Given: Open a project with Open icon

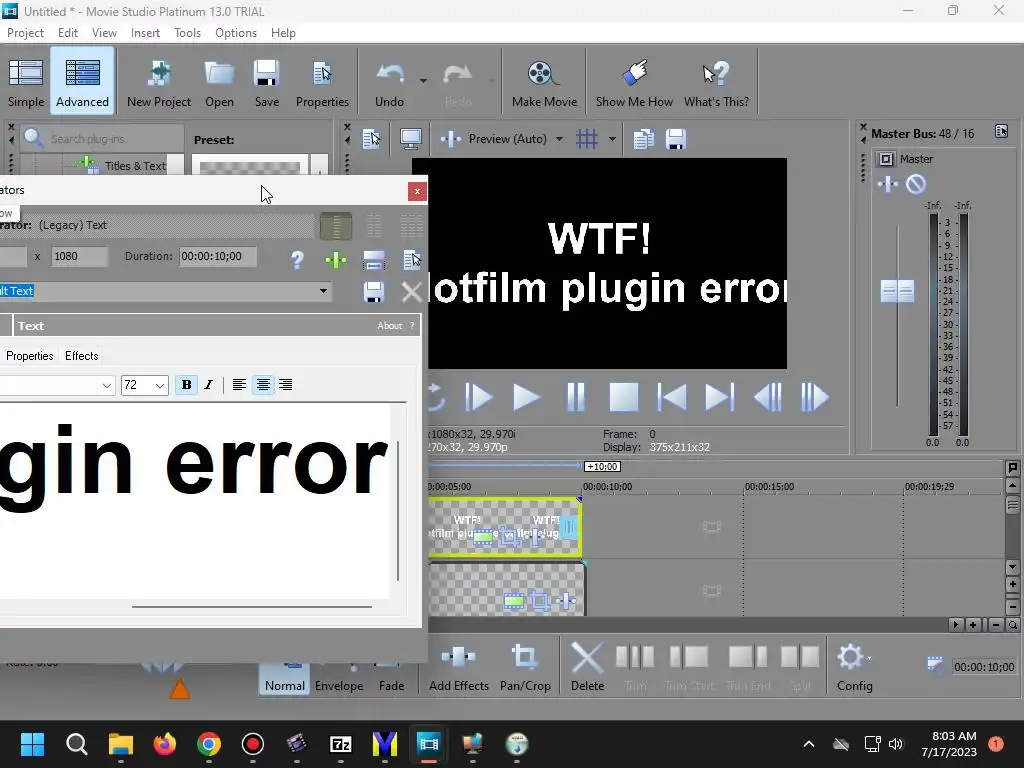Looking at the screenshot, I should point(219,82).
